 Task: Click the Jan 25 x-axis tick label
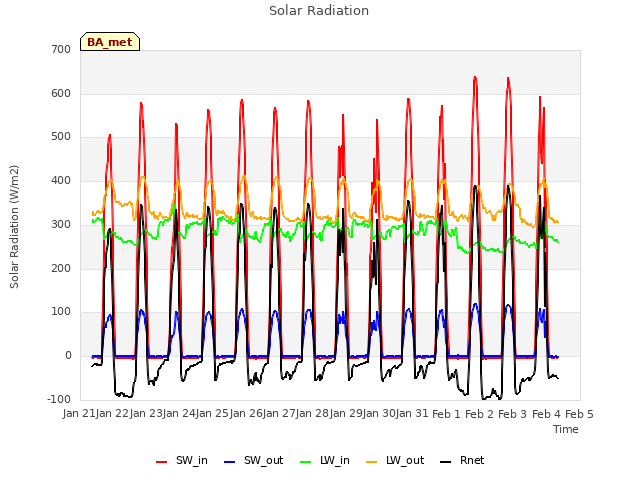pos(212,413)
